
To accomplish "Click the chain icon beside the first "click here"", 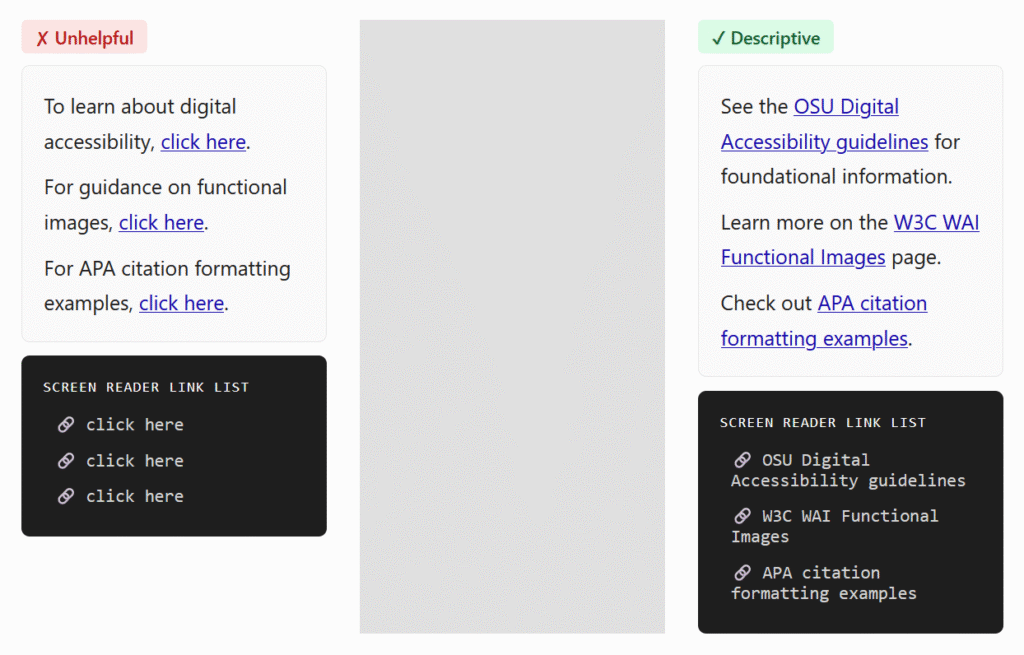I will click(x=66, y=424).
